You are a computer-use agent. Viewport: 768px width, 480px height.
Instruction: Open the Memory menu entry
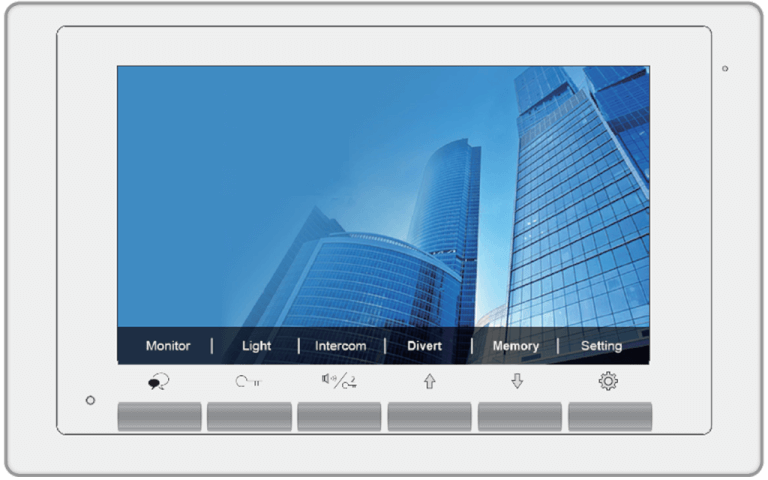pyautogui.click(x=515, y=346)
